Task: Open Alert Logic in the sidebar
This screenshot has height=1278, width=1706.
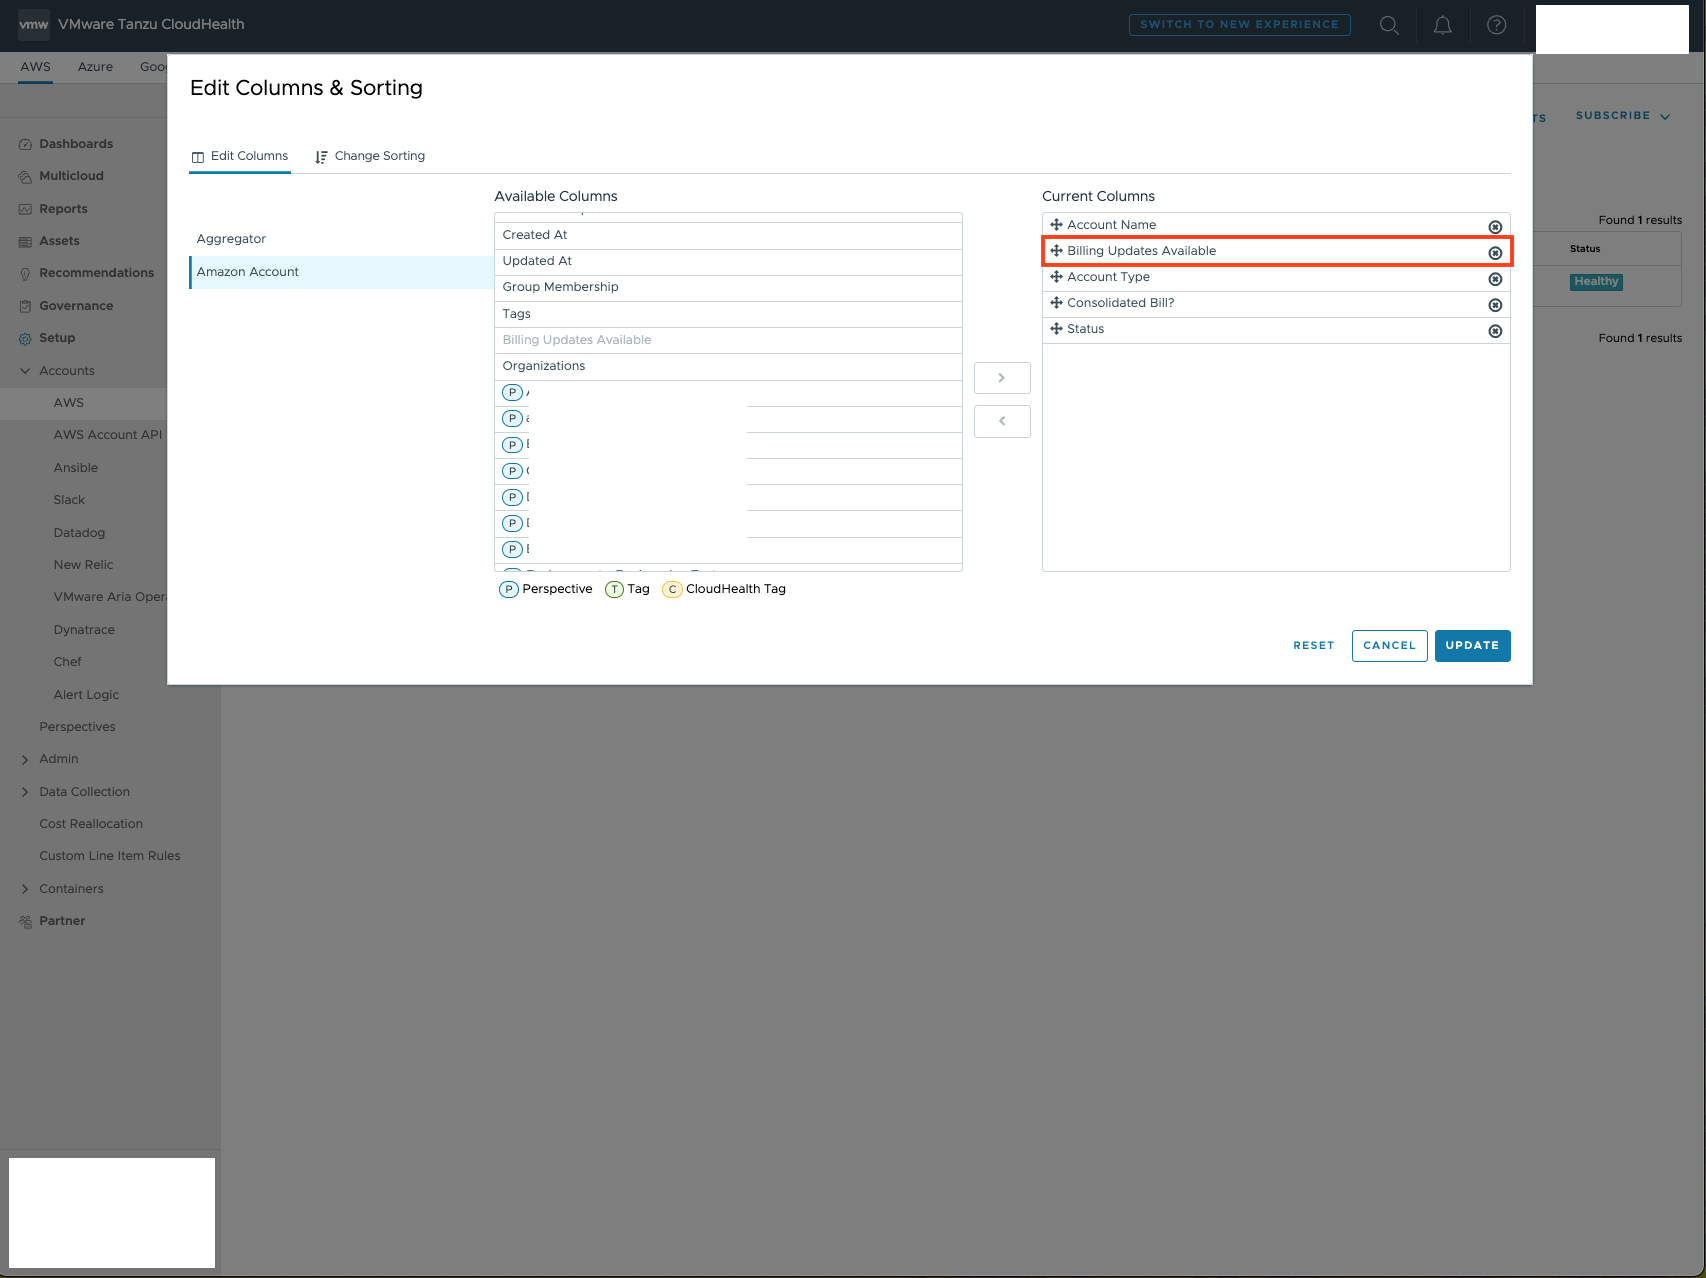Action: (86, 695)
